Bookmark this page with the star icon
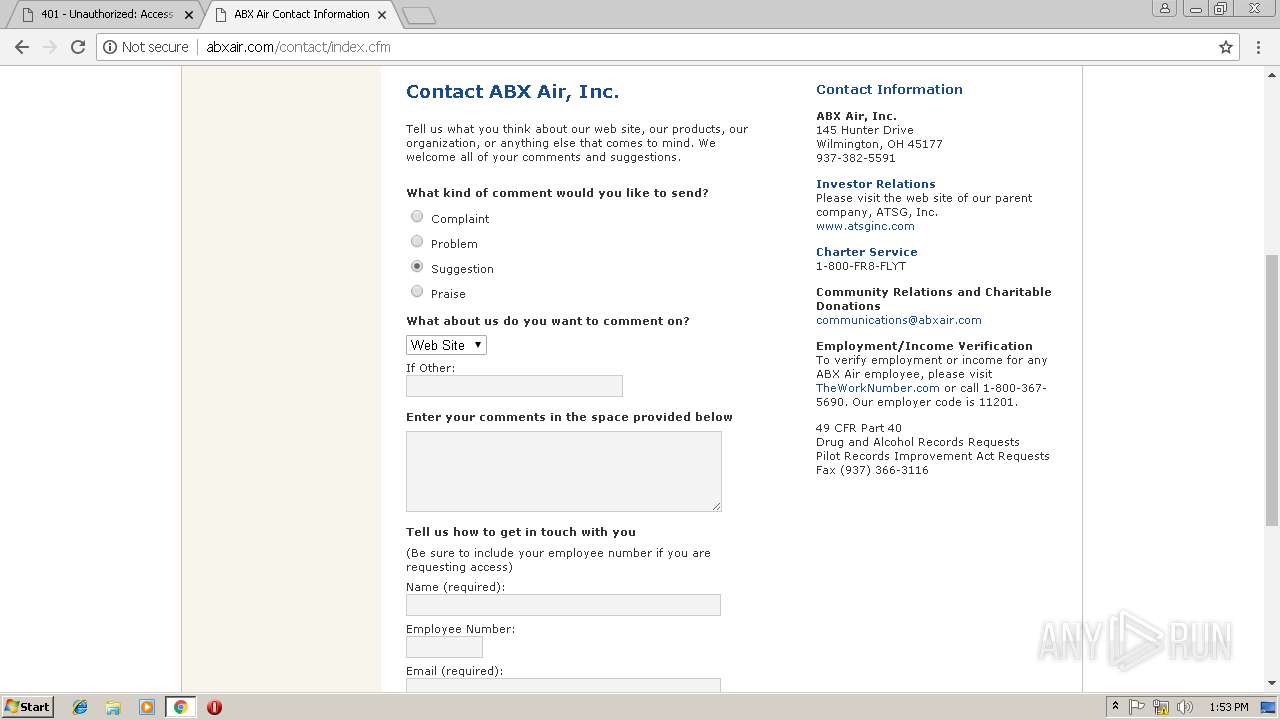The image size is (1280, 720). pos(1226,47)
